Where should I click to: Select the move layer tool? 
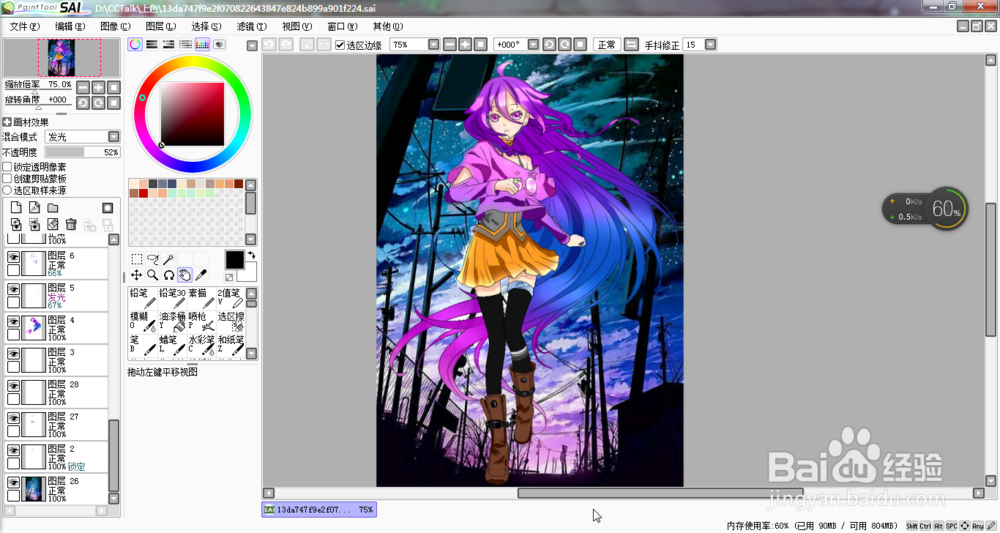click(x=136, y=275)
